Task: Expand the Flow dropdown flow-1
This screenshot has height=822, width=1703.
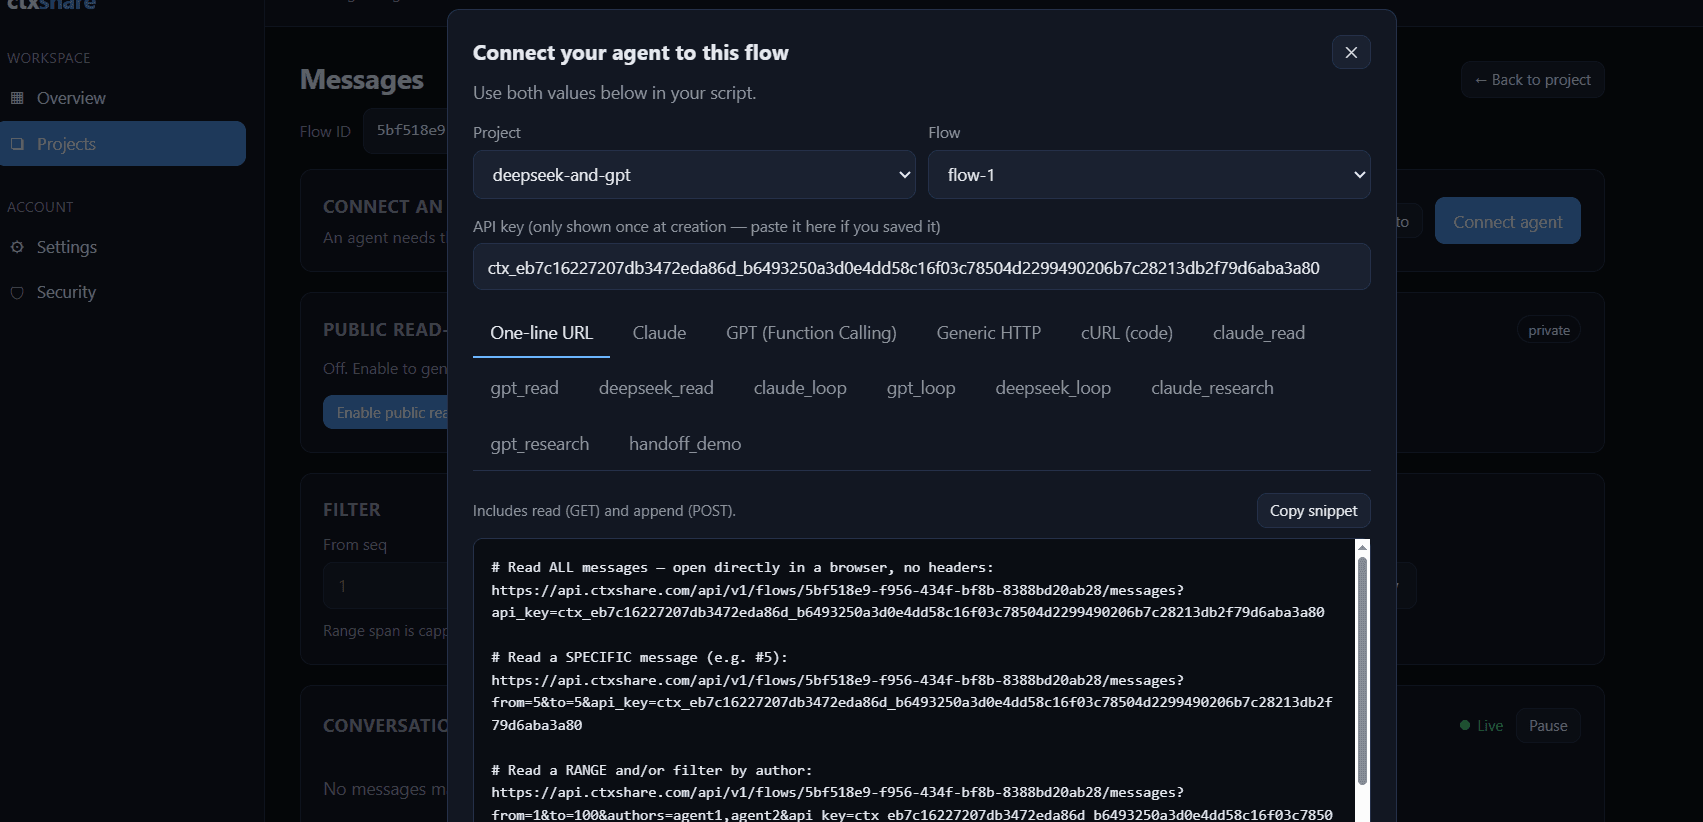Action: click(x=1149, y=175)
